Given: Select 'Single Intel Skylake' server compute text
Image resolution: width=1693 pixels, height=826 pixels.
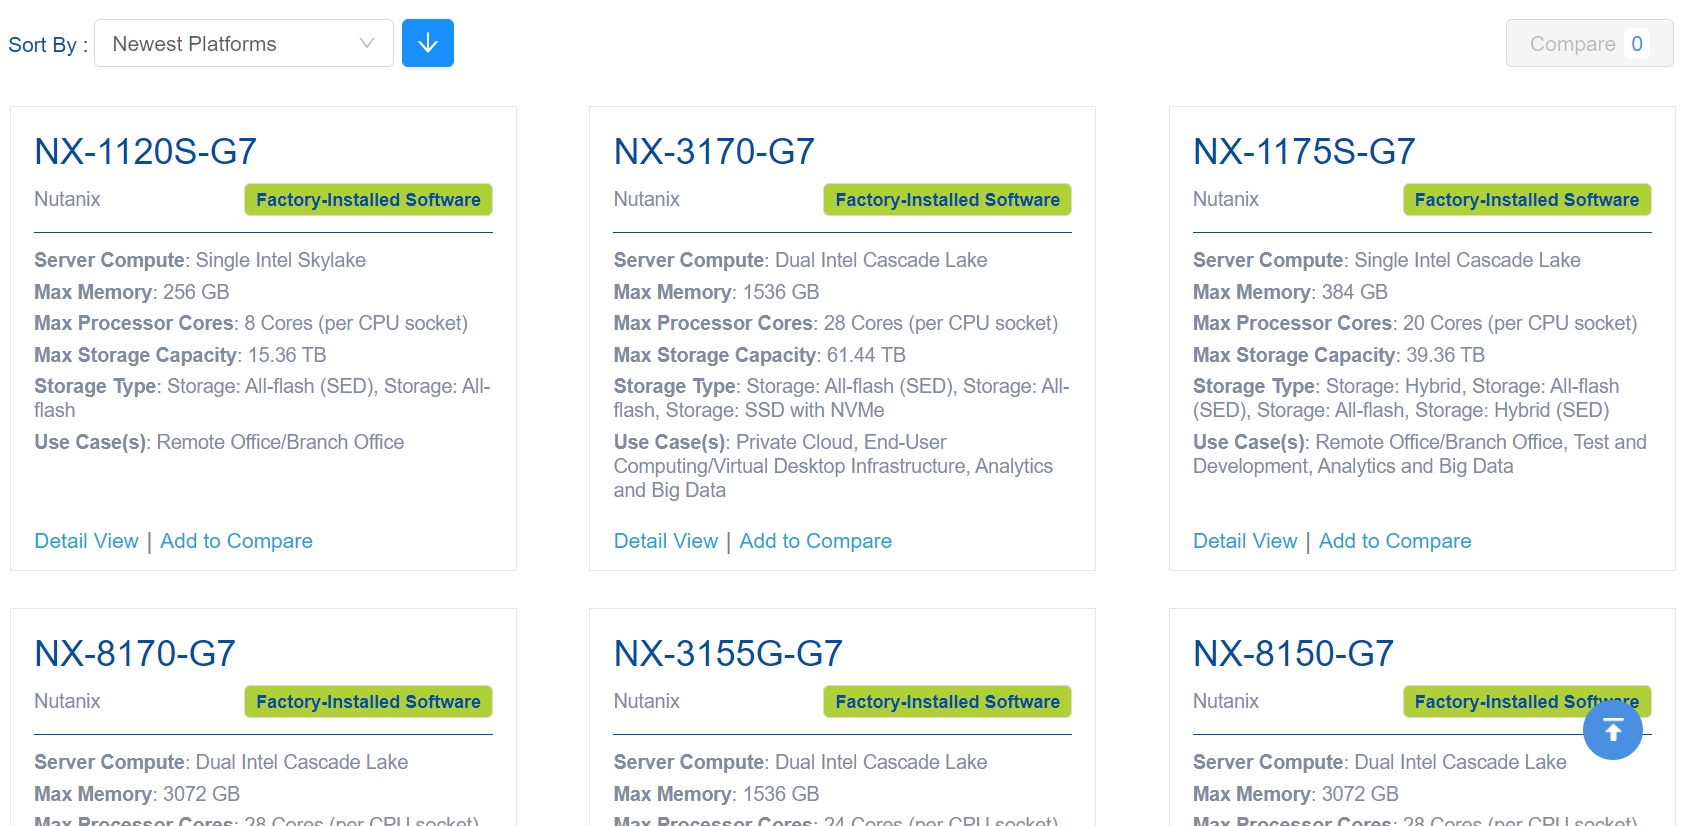Looking at the screenshot, I should coord(281,260).
